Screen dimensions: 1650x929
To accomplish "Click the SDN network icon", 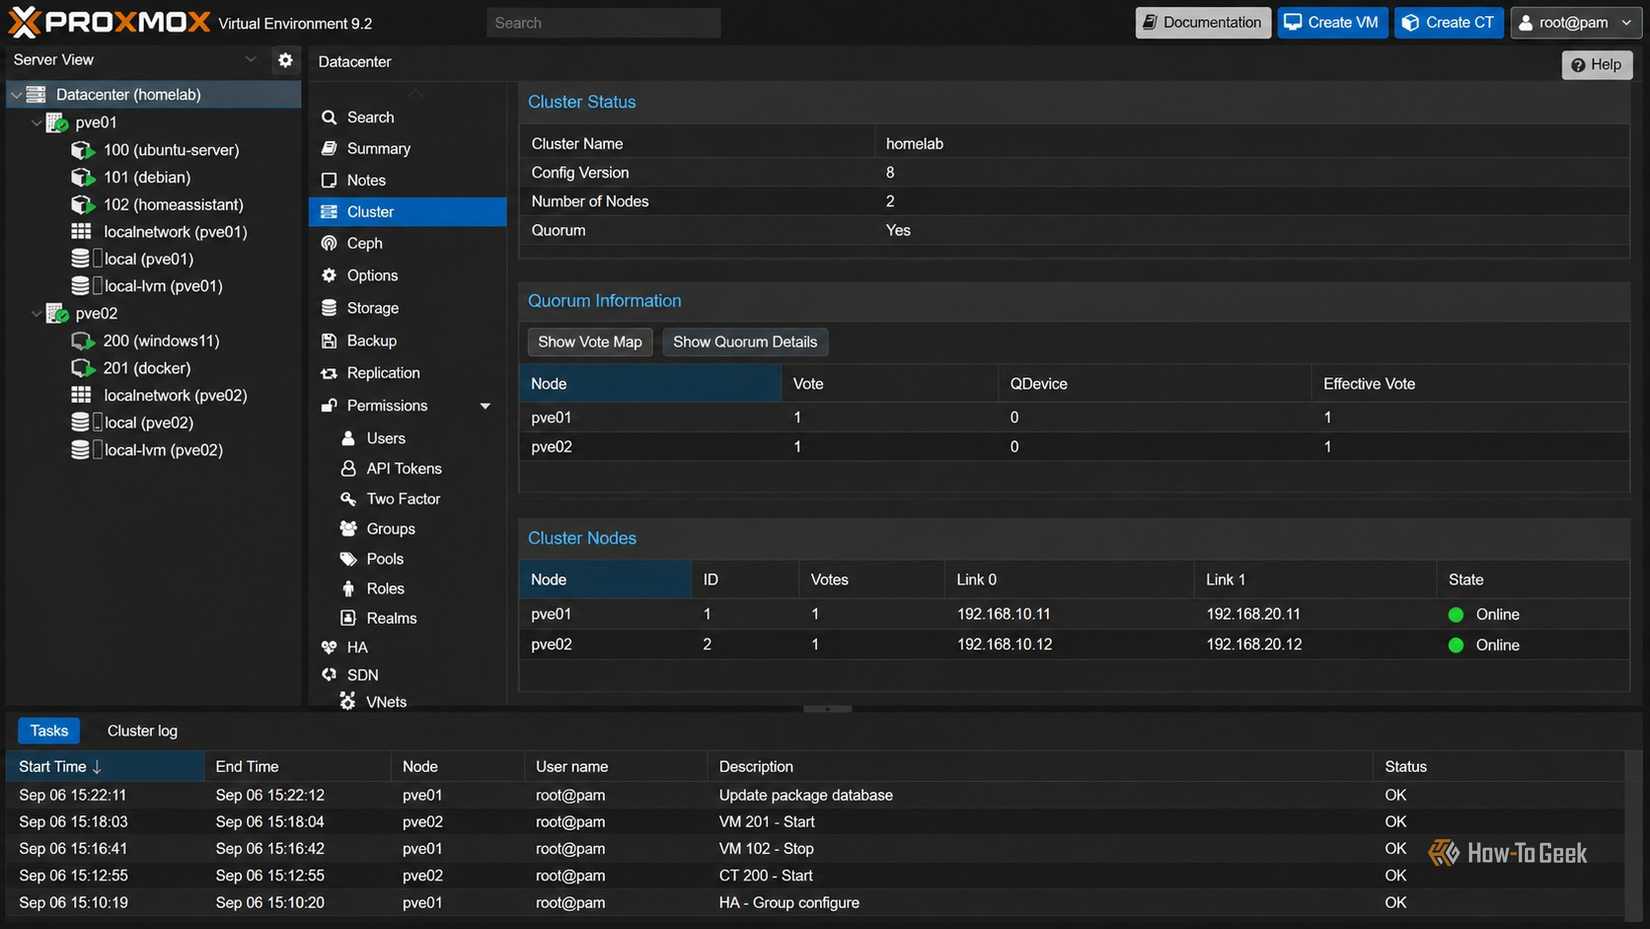I will (x=329, y=675).
